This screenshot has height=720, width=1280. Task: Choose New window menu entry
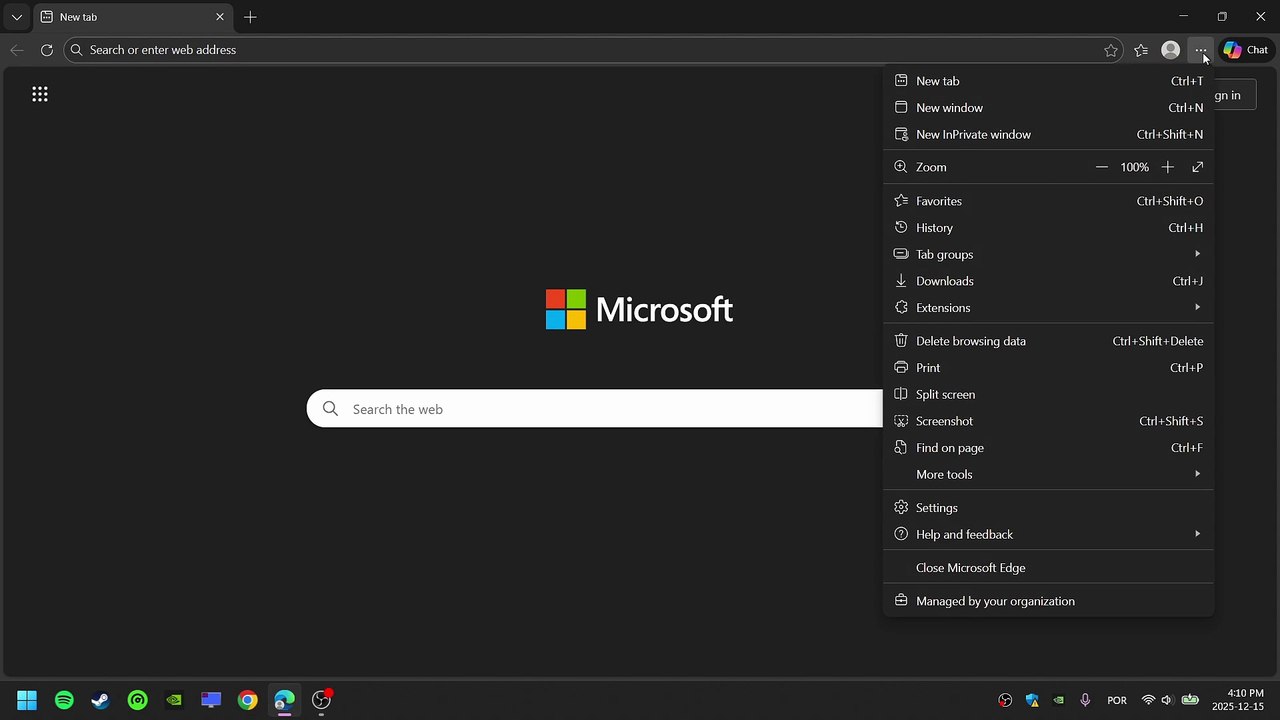(x=1048, y=108)
